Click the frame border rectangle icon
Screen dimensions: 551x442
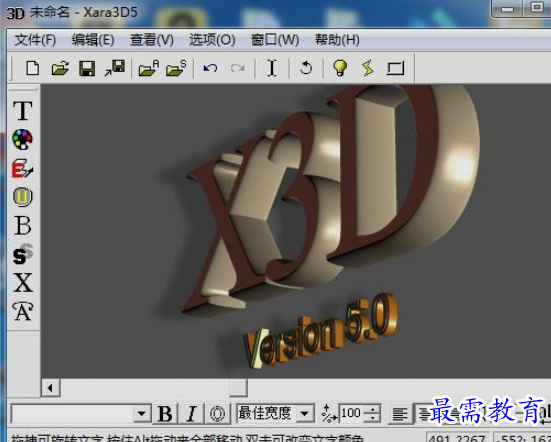tap(395, 68)
